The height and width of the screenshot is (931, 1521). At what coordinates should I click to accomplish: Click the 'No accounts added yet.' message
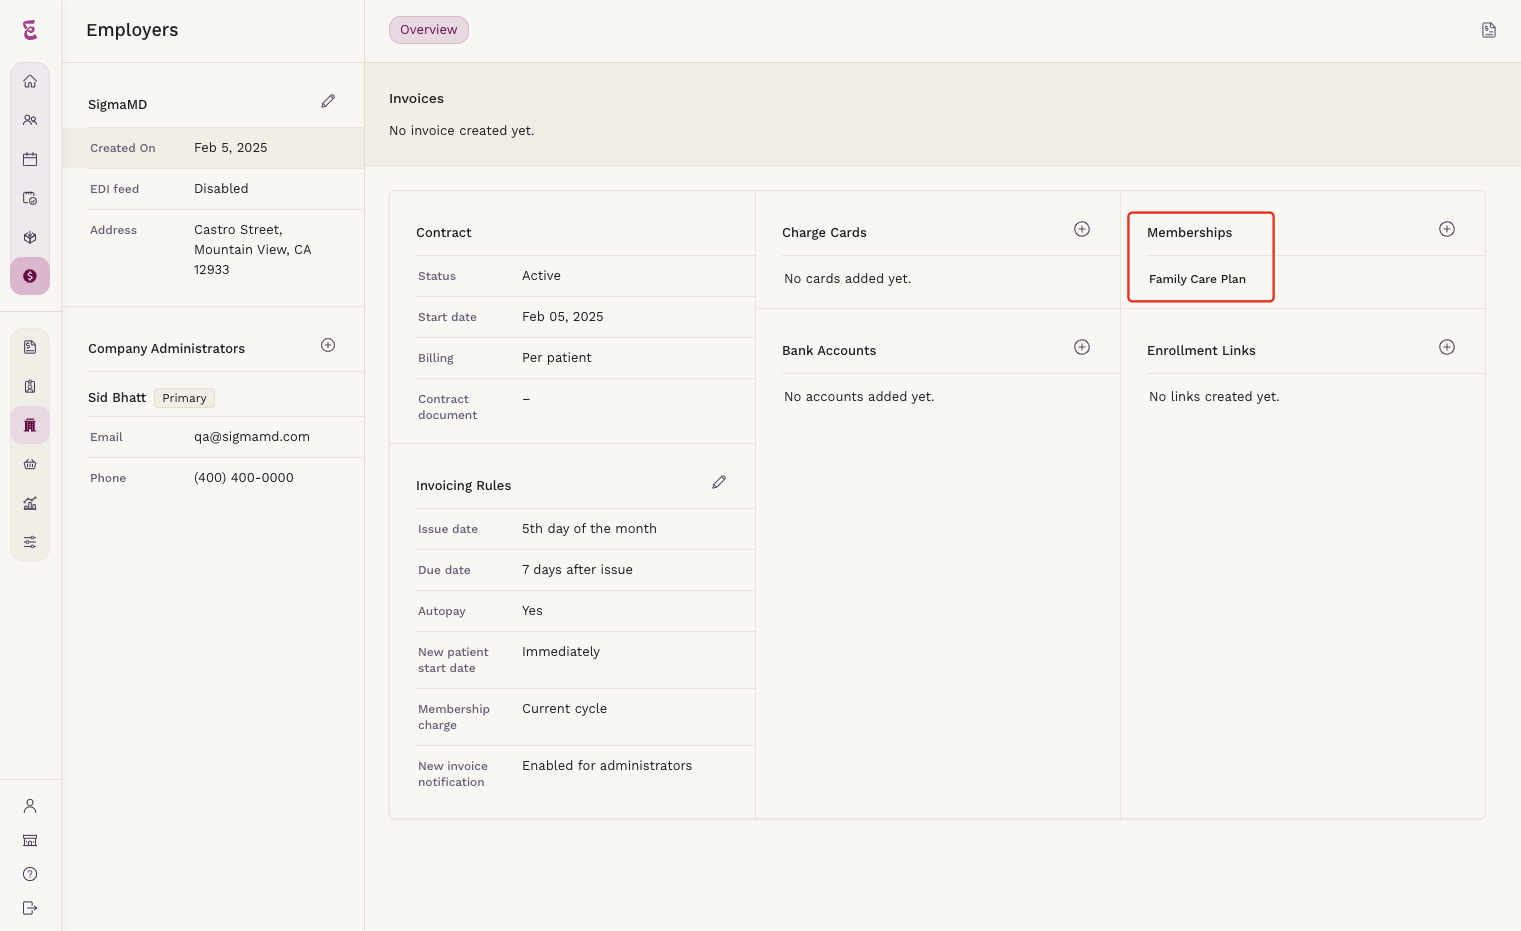tap(859, 397)
